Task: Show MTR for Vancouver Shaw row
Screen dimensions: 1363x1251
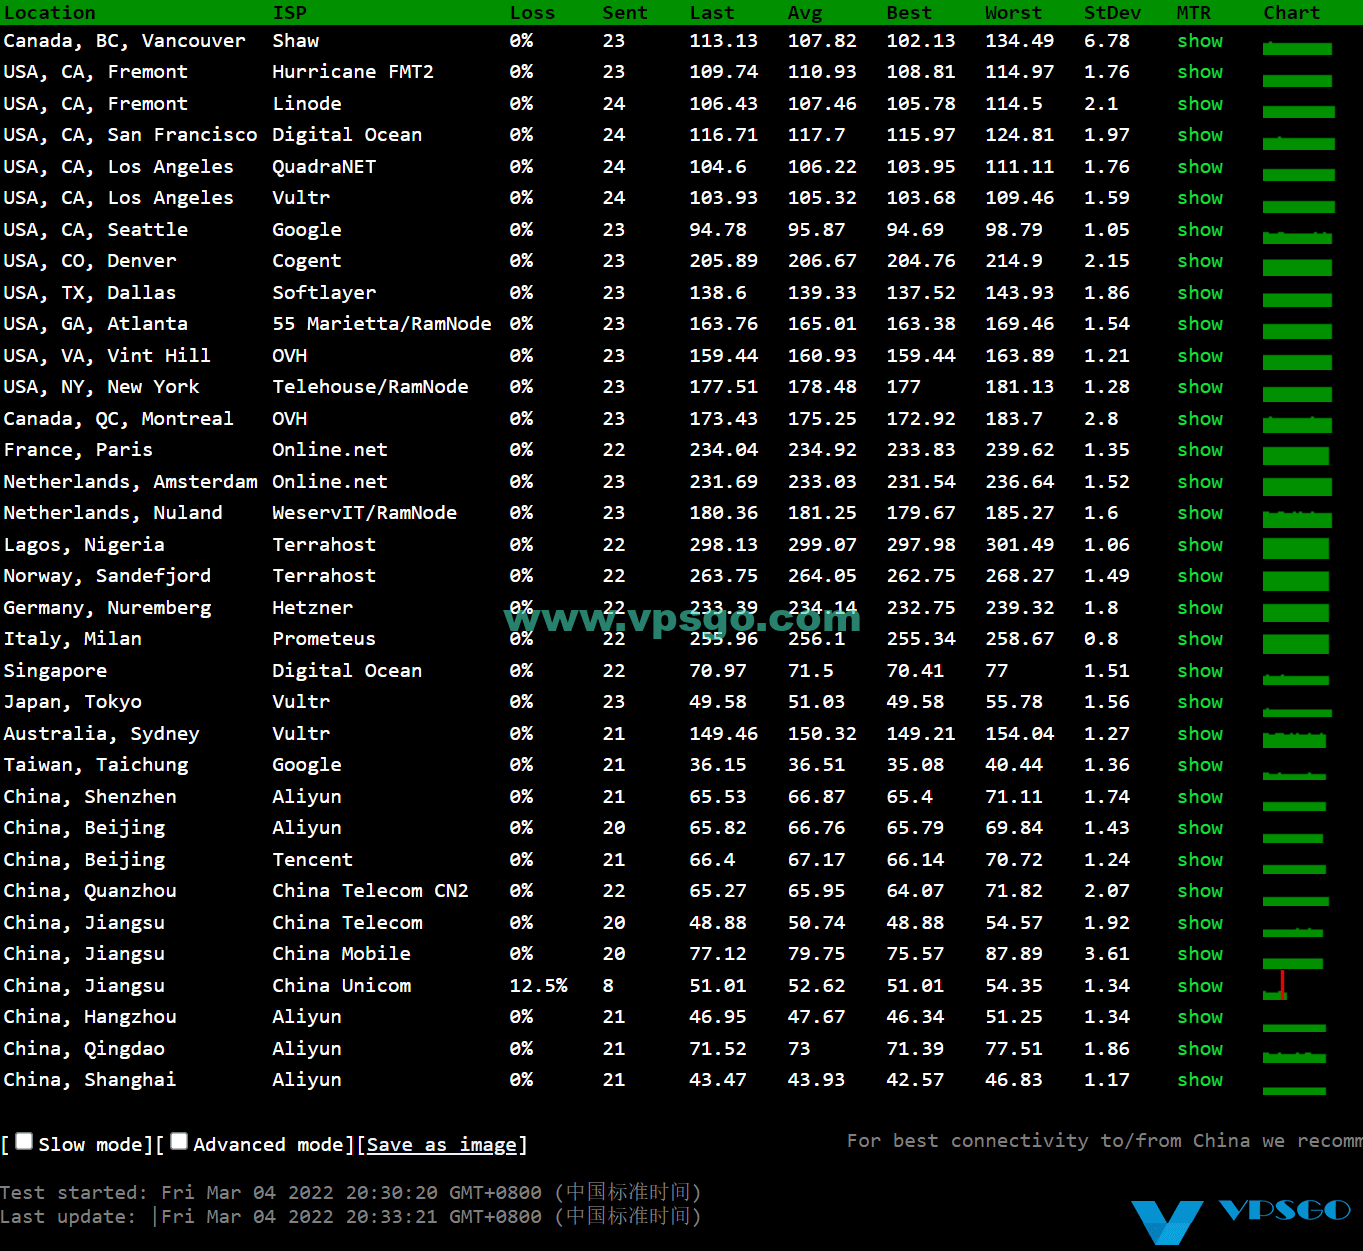Action: [1200, 41]
